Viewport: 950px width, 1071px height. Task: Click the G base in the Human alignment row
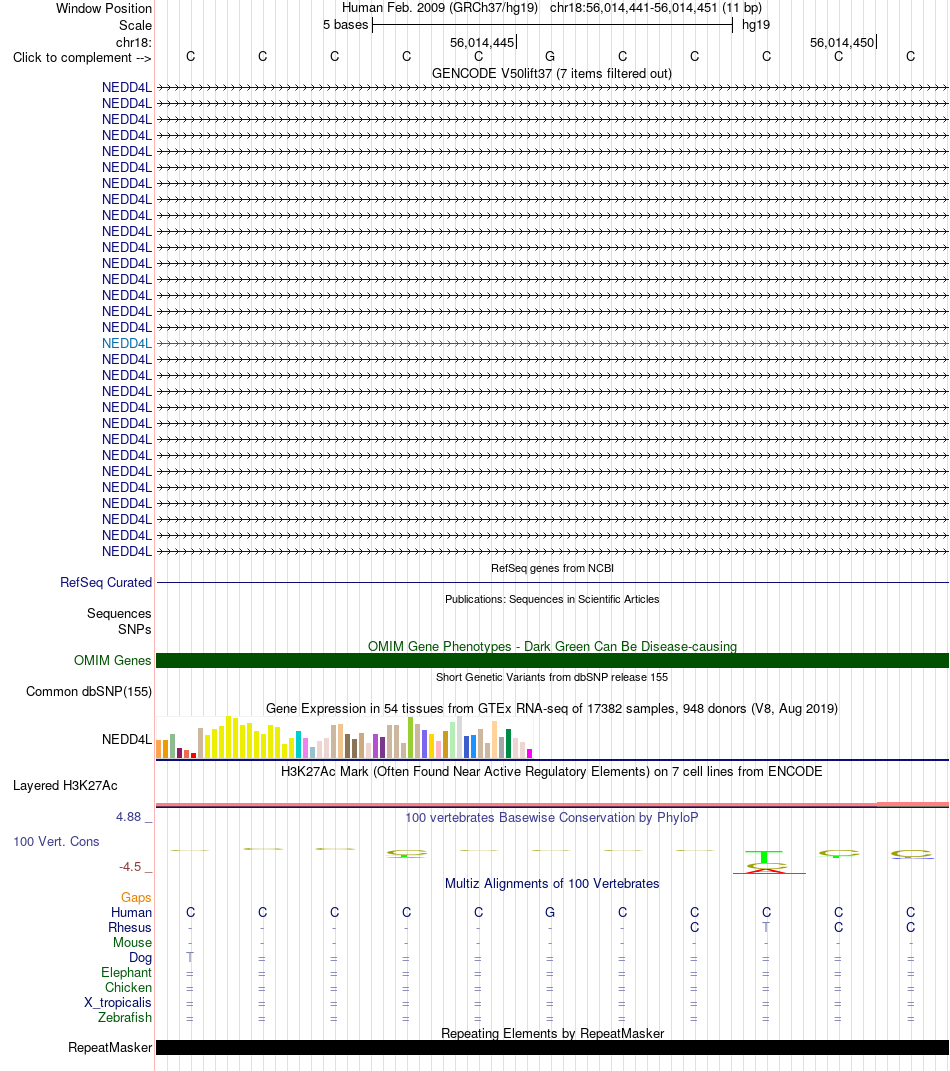(550, 913)
